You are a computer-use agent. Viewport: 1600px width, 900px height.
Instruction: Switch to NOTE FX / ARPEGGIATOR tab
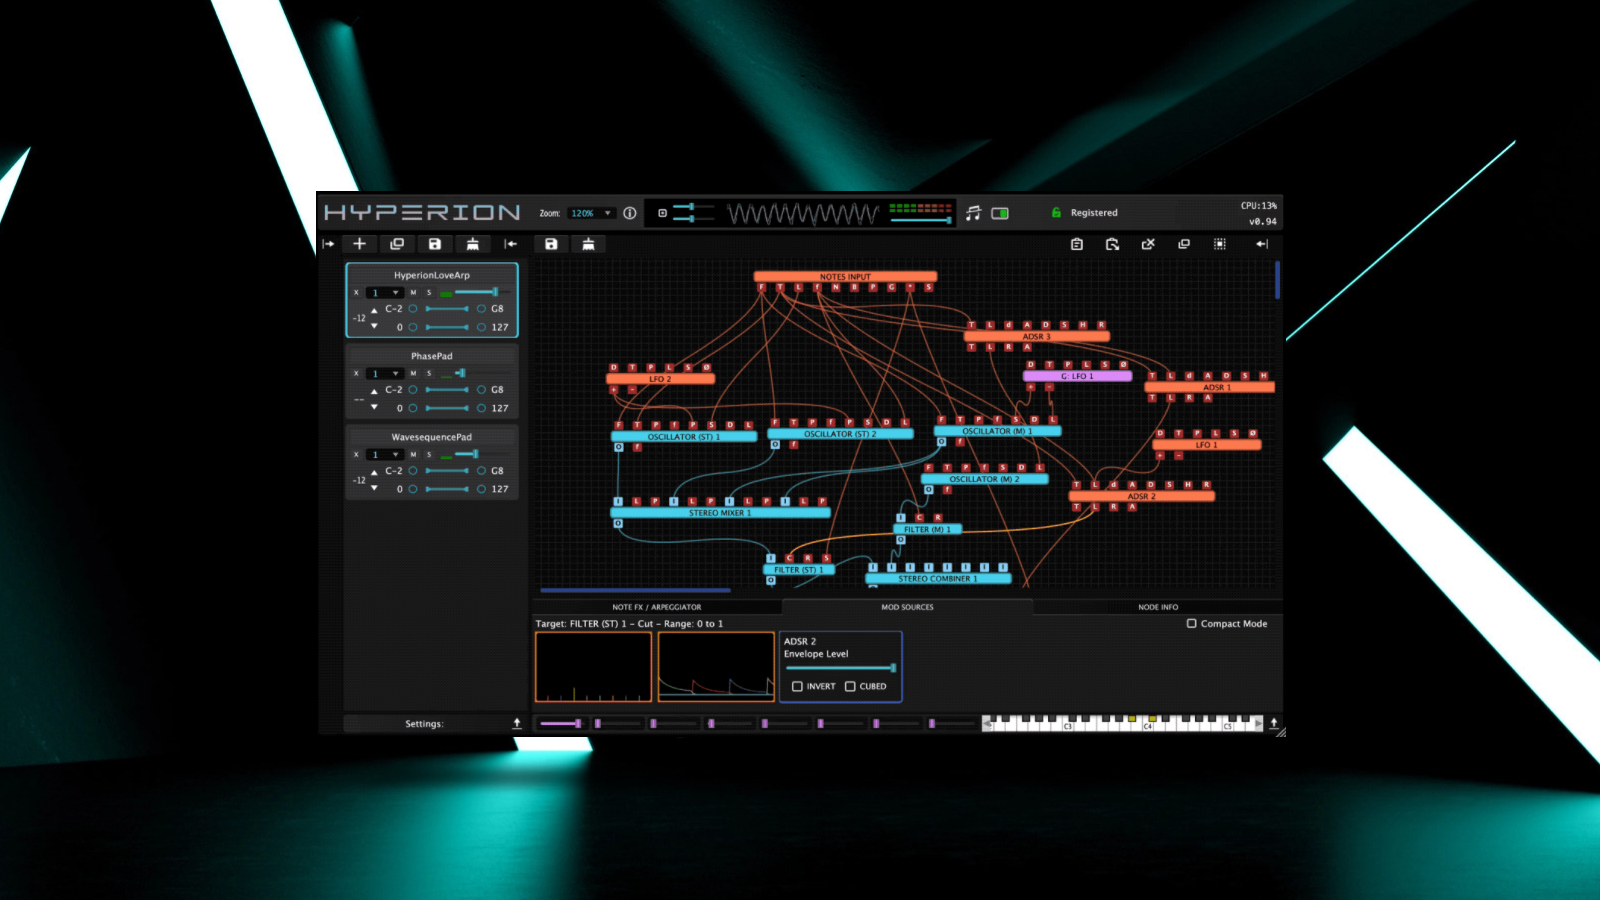point(657,607)
